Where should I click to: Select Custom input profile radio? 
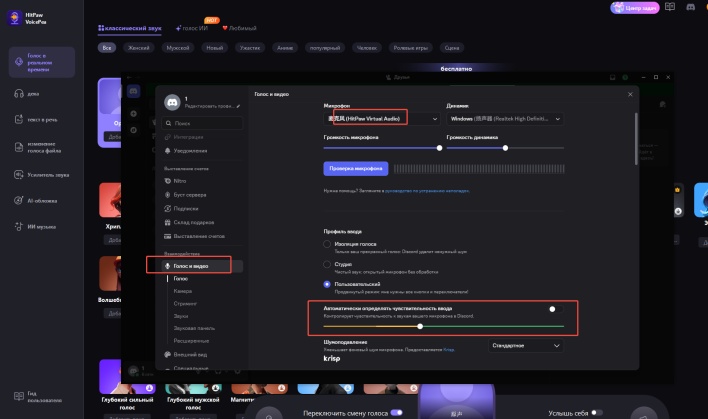point(327,284)
